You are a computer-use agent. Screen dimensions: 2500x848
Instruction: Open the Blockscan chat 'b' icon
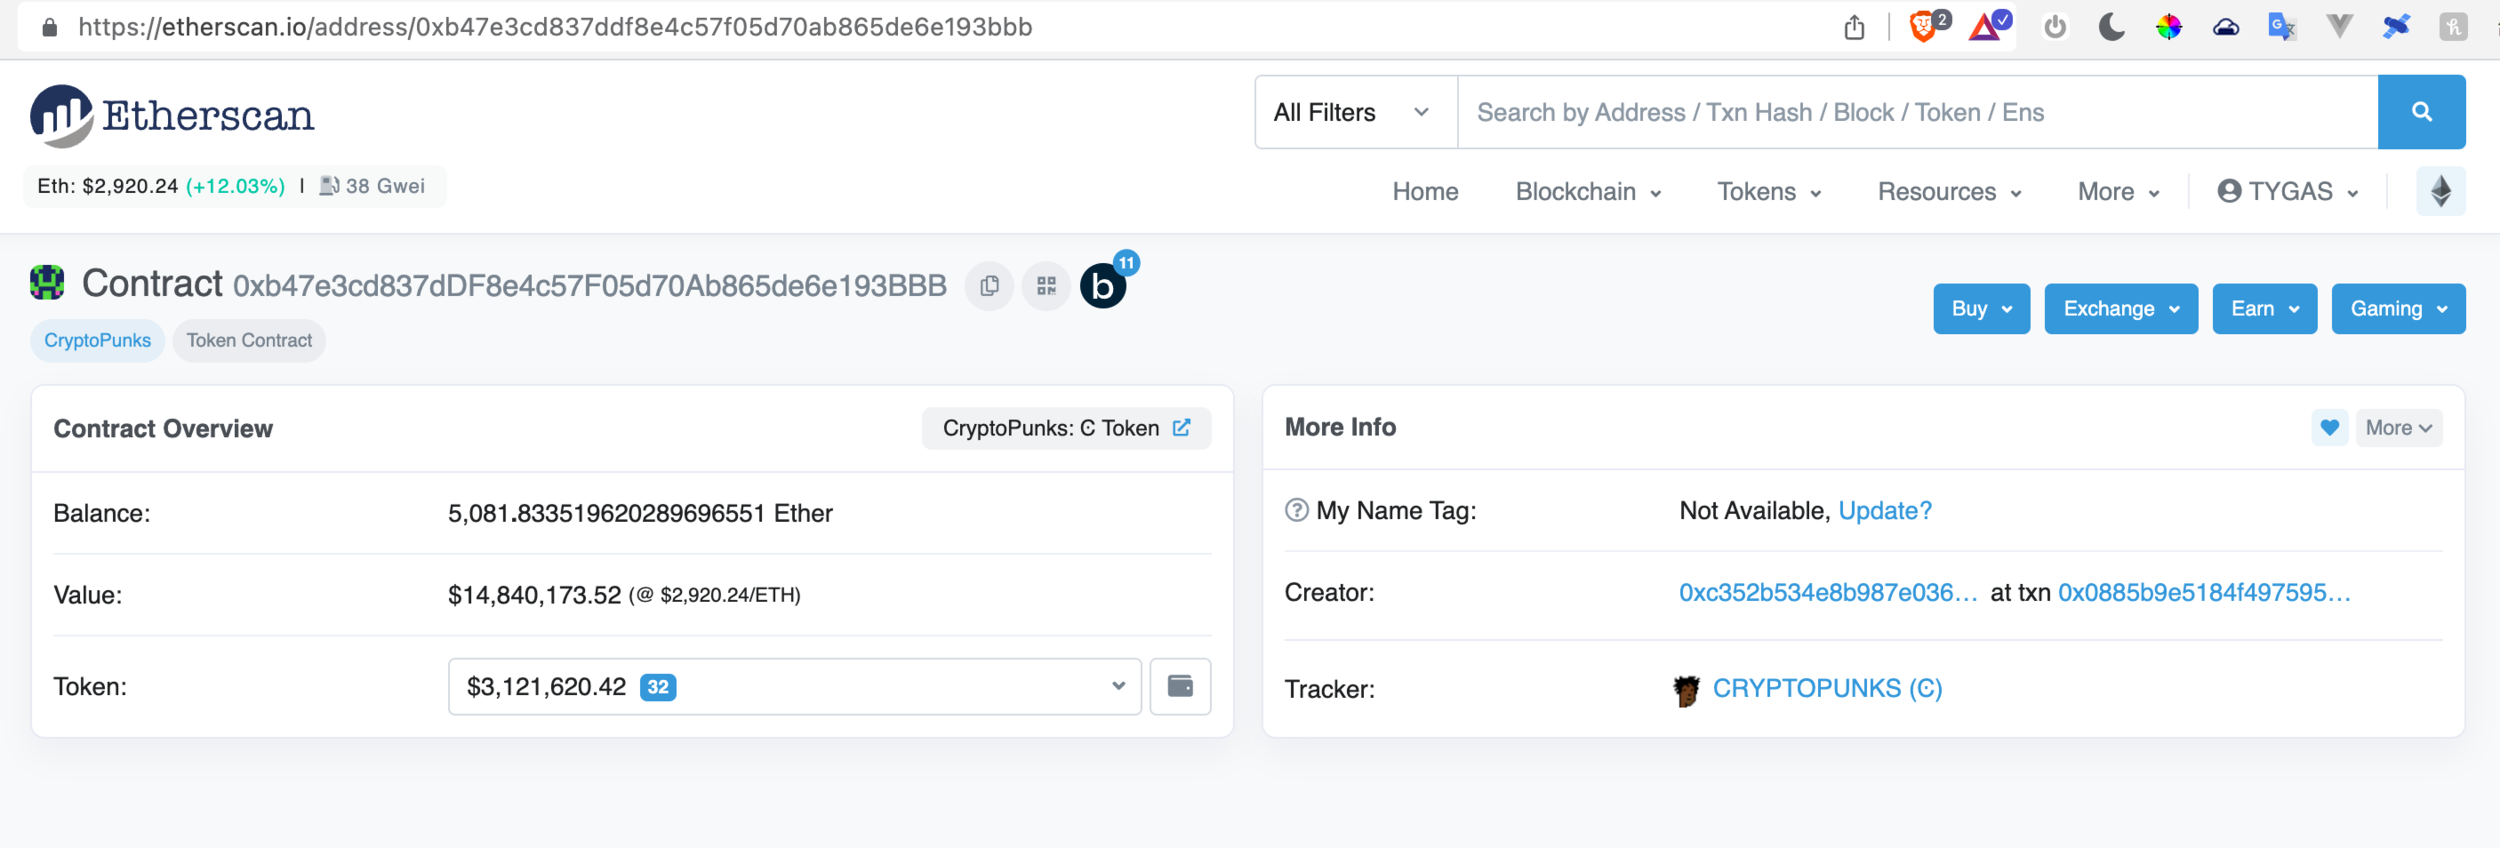pos(1103,286)
